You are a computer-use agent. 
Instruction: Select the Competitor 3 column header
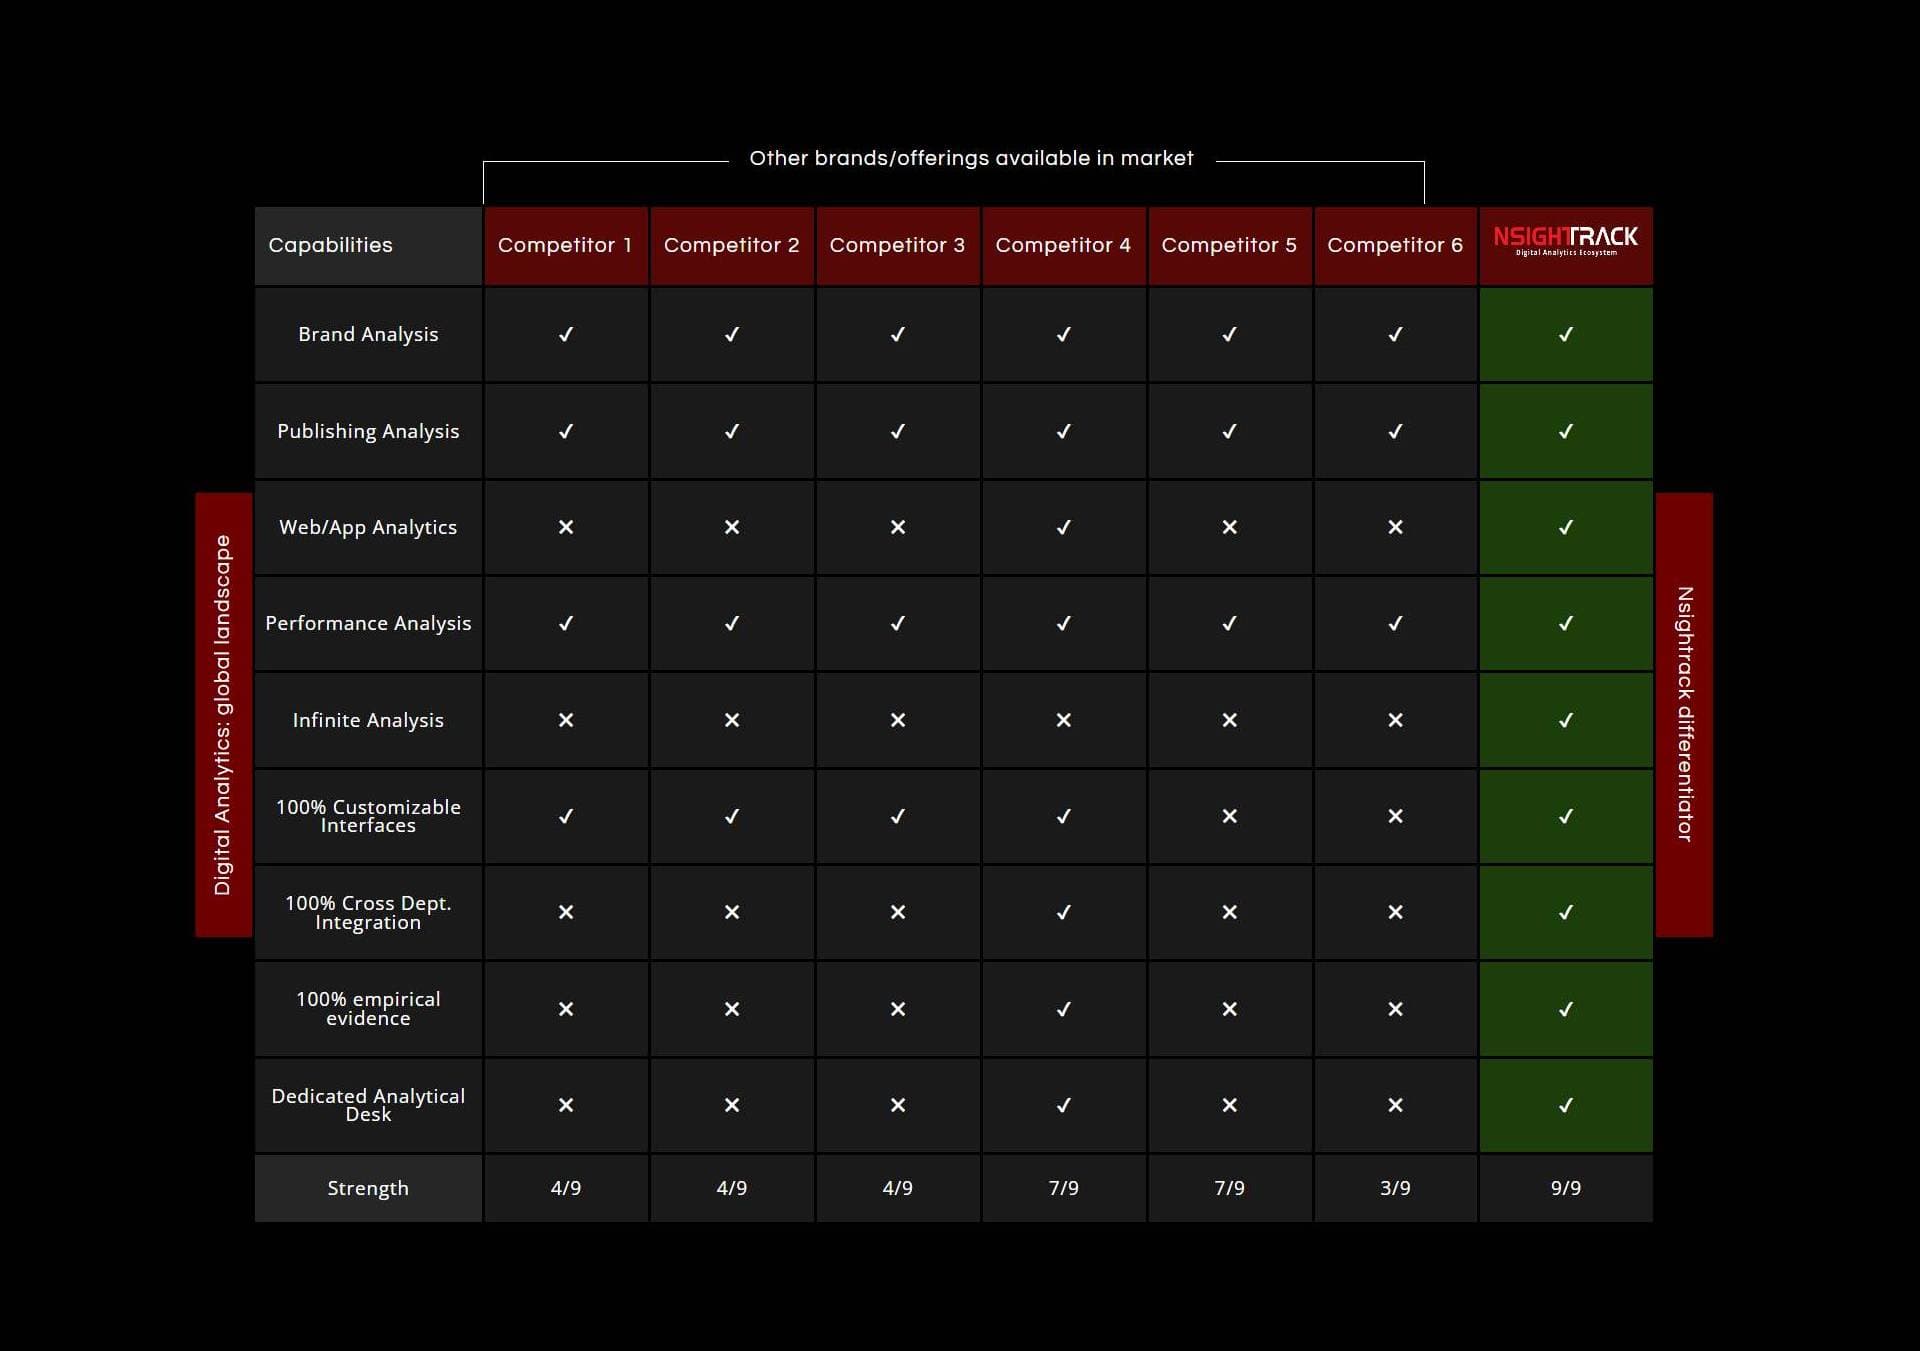(x=897, y=245)
